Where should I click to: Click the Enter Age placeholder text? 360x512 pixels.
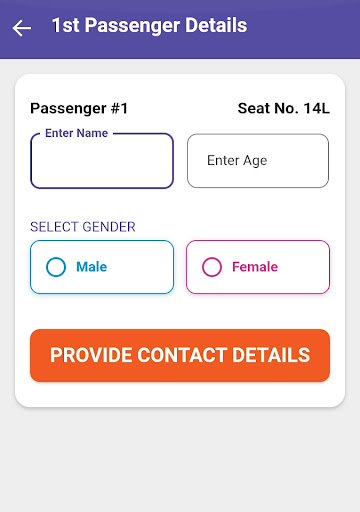tap(237, 161)
